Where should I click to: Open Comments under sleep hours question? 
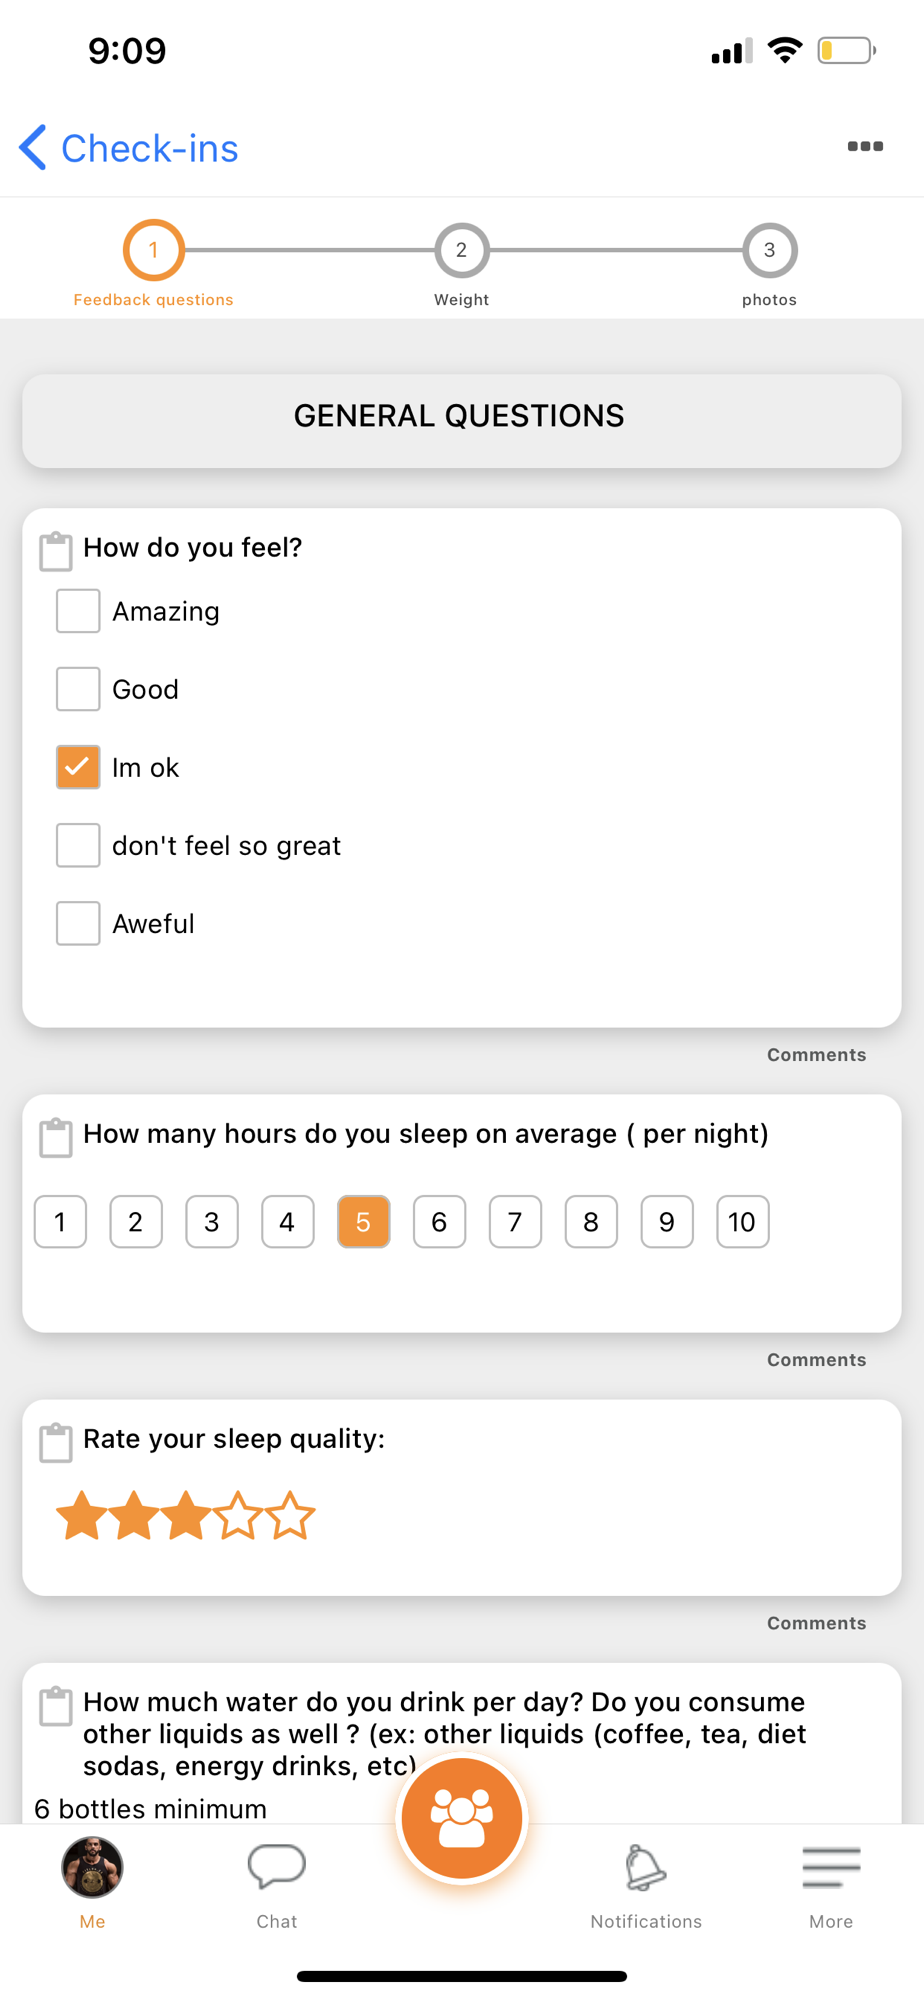pyautogui.click(x=816, y=1360)
